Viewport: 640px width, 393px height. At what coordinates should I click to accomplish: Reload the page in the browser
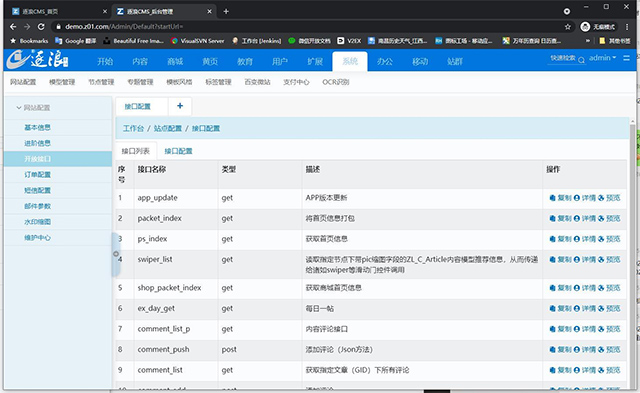point(41,27)
